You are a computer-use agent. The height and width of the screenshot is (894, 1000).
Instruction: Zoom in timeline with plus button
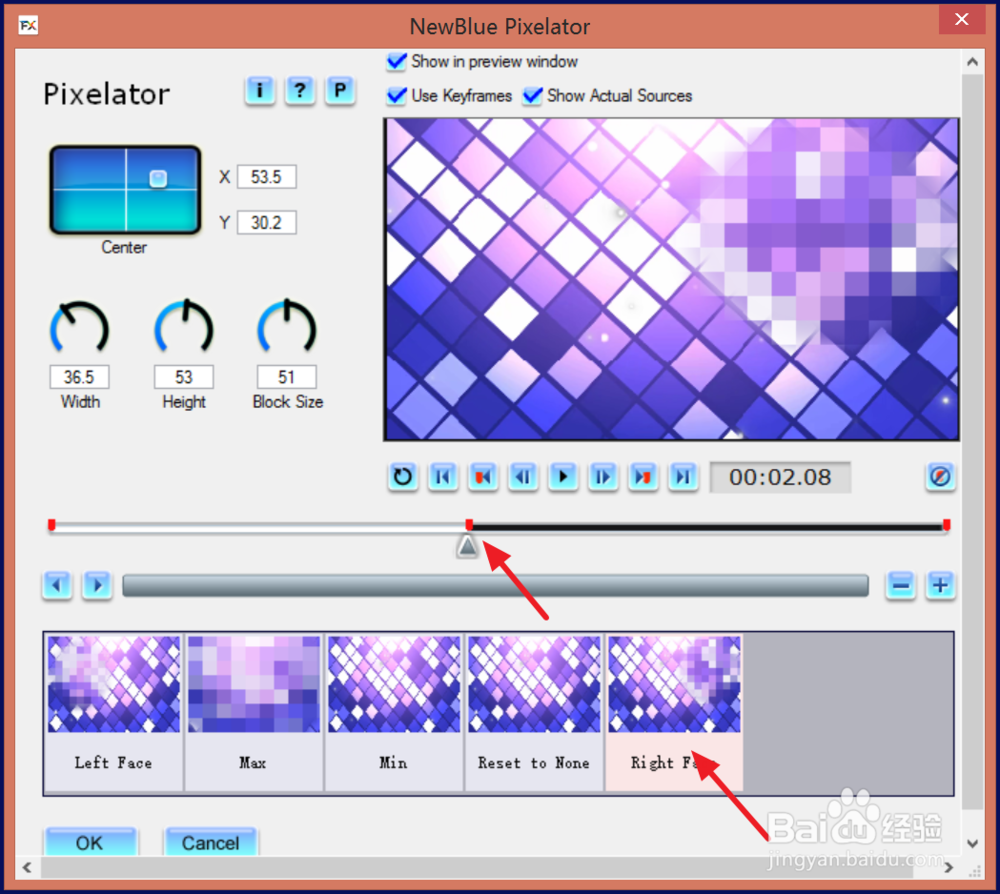(x=941, y=585)
